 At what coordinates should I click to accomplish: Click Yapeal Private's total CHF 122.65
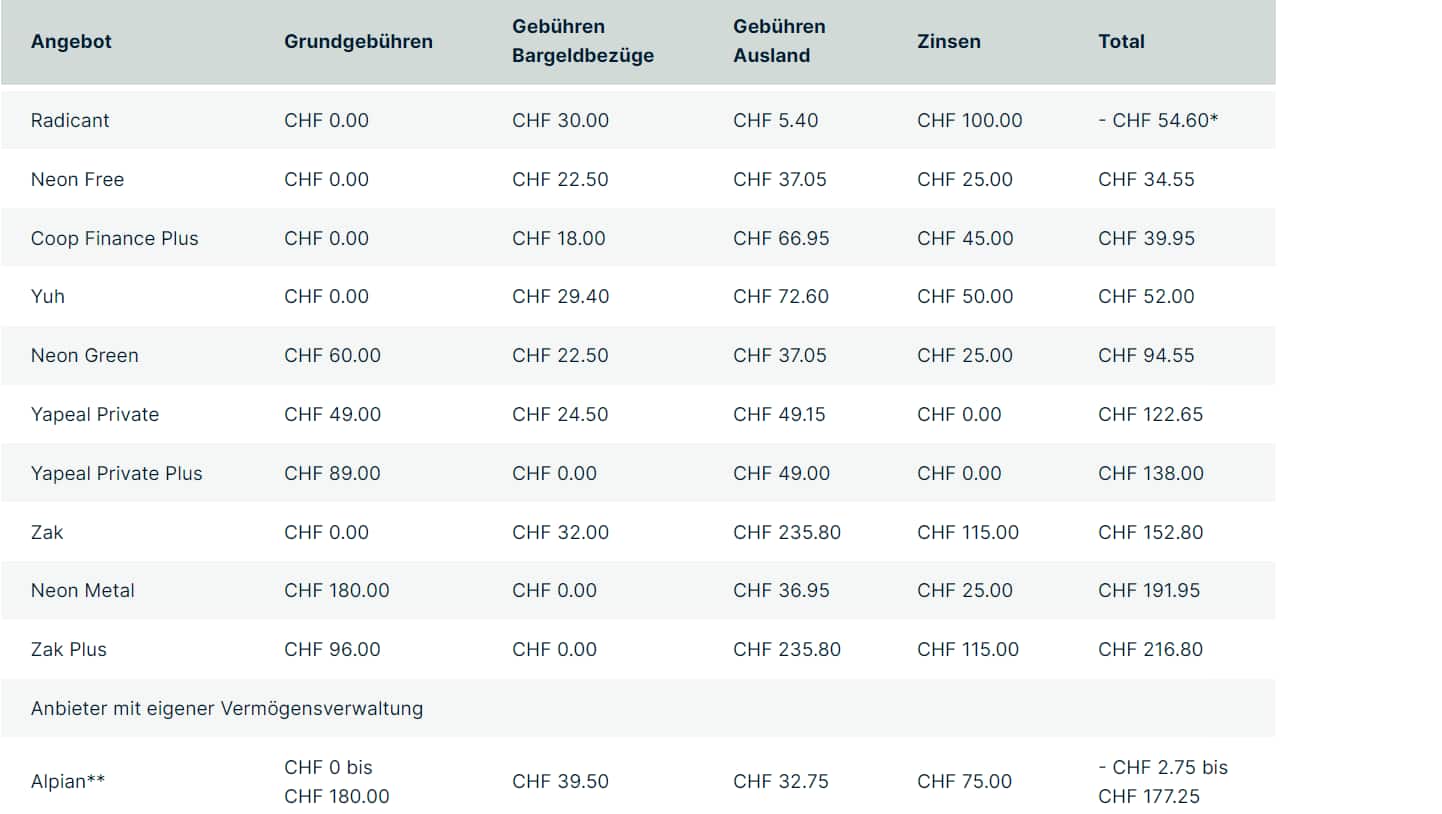tap(1150, 414)
